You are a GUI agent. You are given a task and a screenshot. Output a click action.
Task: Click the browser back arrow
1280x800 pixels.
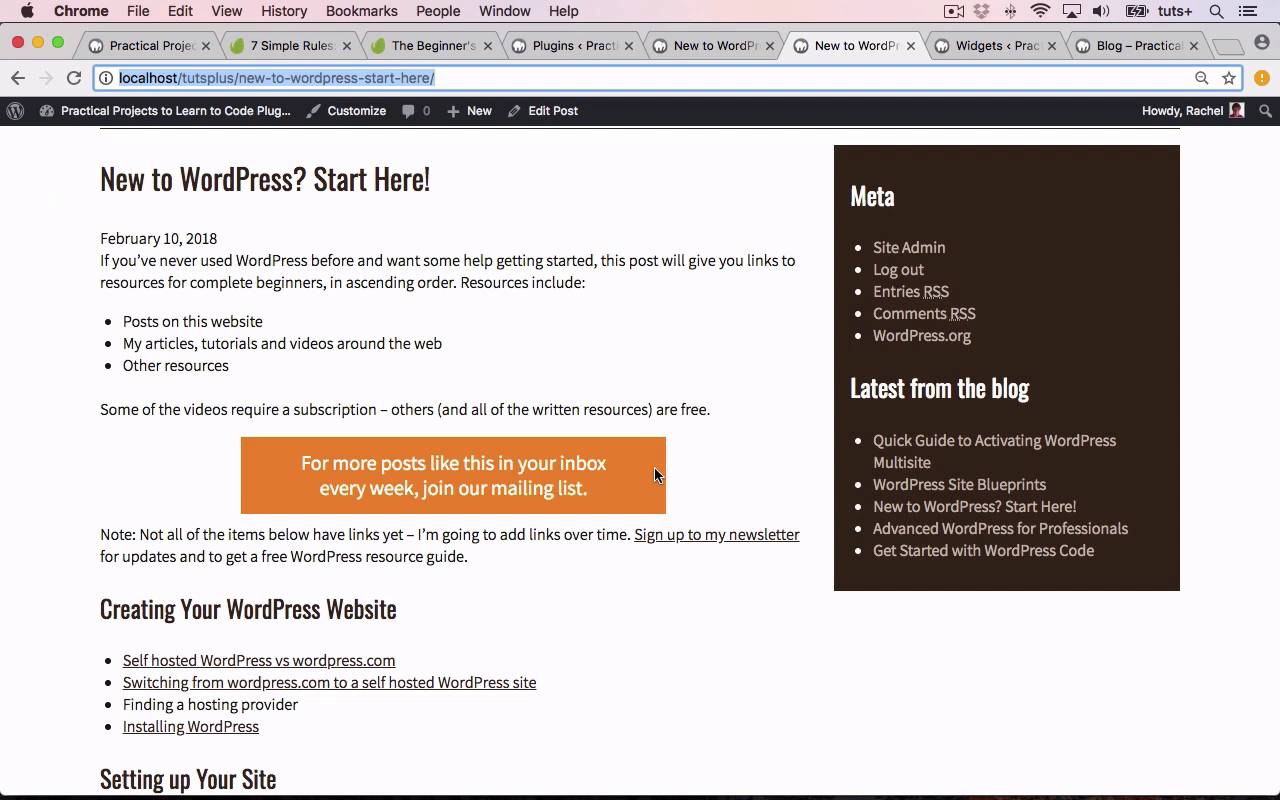[x=18, y=78]
